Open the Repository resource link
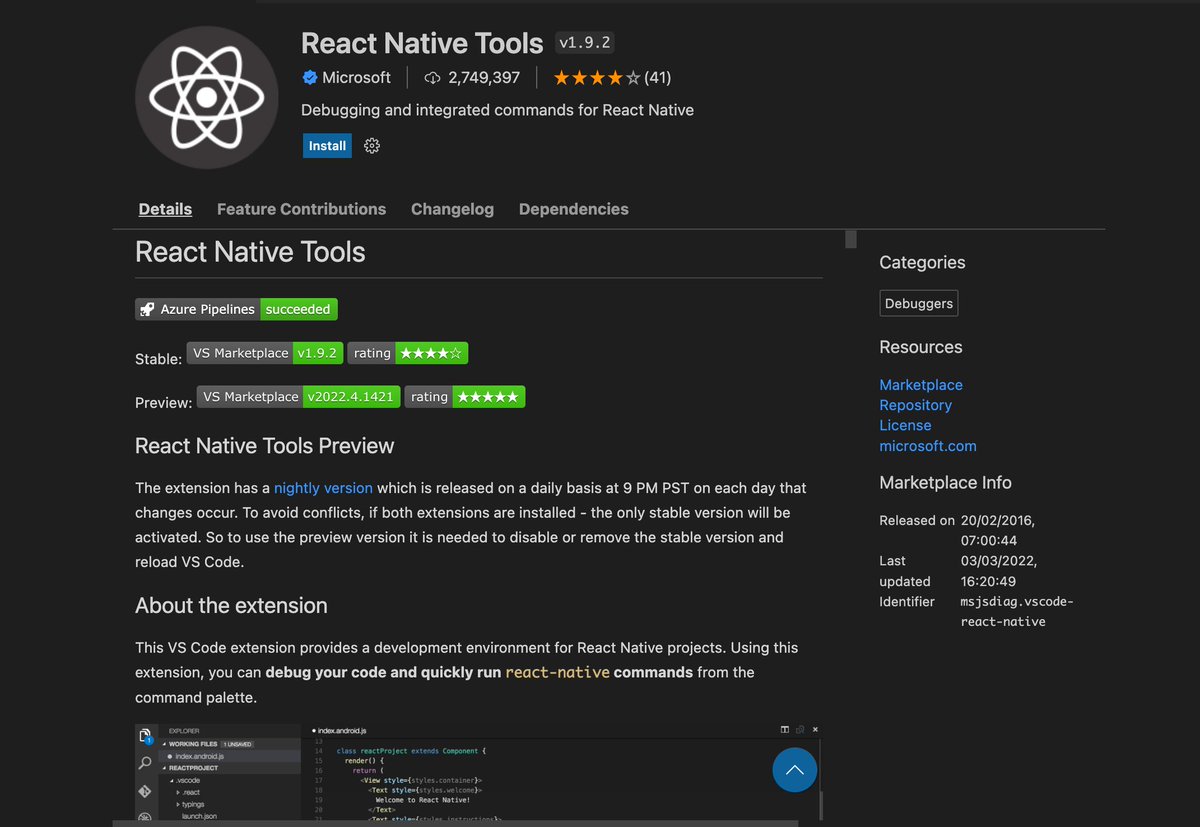 tap(915, 405)
